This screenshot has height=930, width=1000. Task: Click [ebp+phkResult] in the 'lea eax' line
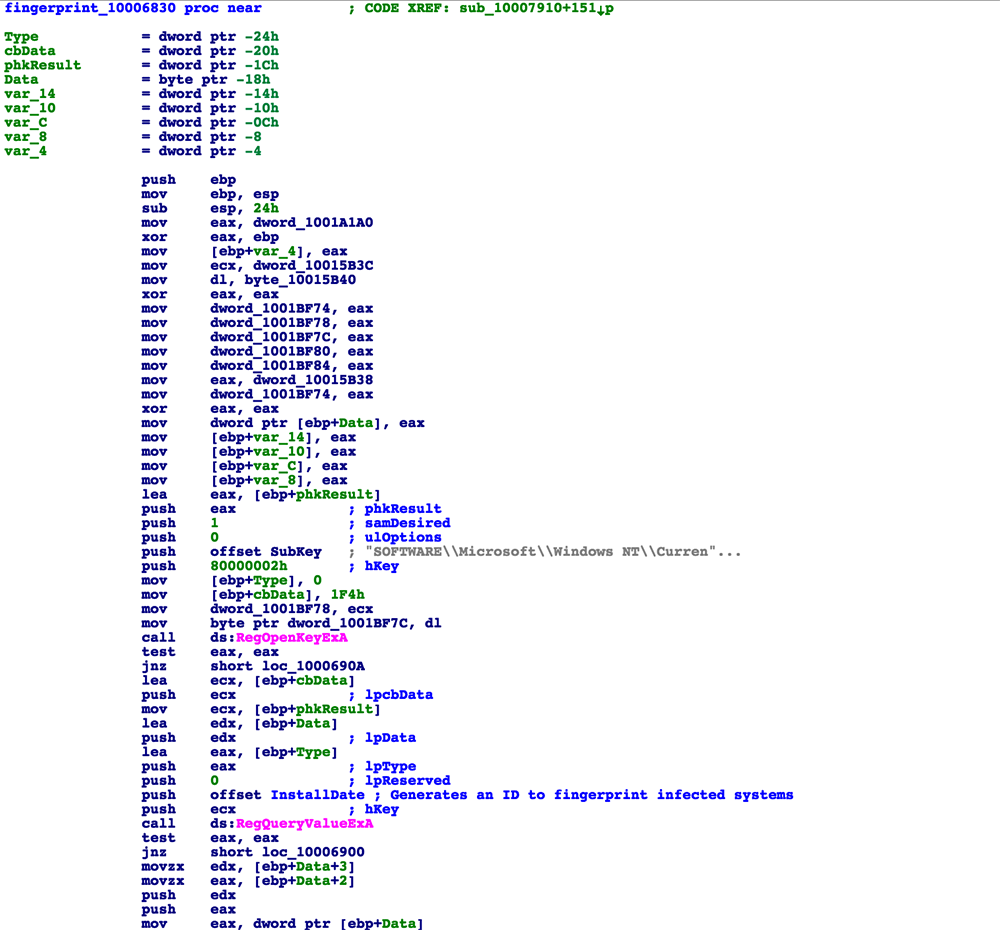317,495
